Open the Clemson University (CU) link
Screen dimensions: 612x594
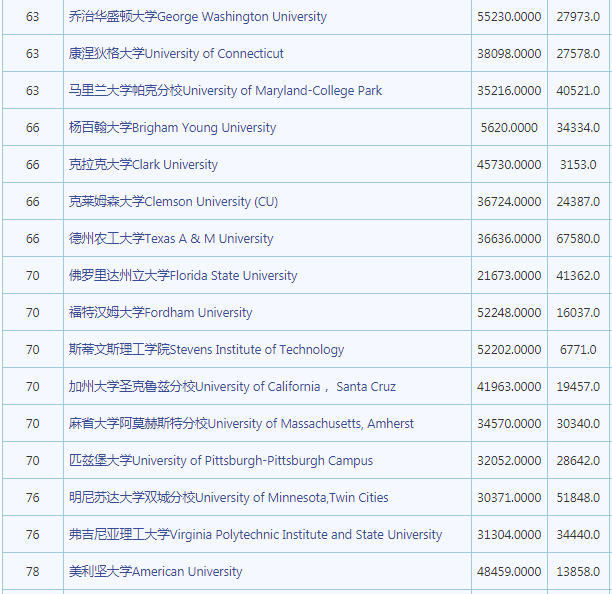(173, 202)
